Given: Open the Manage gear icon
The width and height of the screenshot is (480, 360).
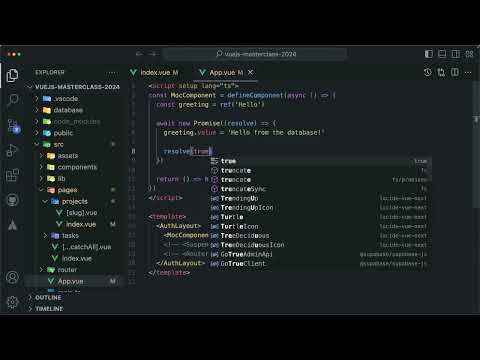Looking at the screenshot, I should pos(12,302).
